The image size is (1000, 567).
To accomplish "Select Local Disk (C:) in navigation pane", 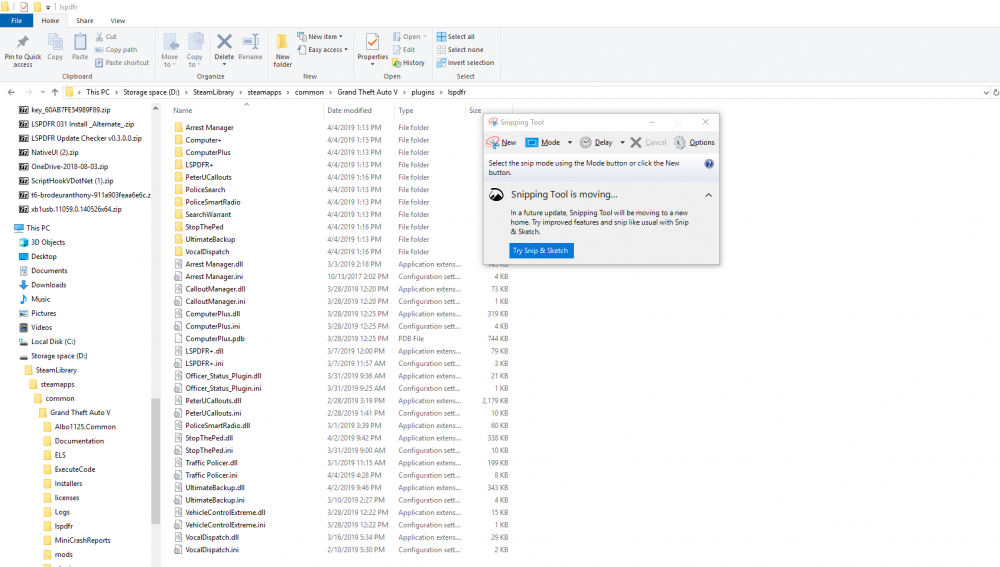I will click(53, 342).
